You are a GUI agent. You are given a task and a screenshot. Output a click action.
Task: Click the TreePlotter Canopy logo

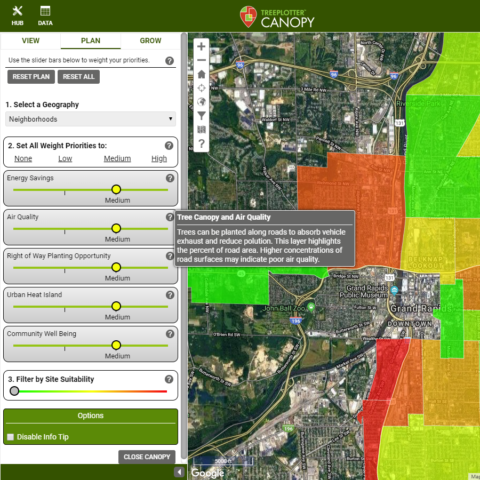pyautogui.click(x=277, y=17)
